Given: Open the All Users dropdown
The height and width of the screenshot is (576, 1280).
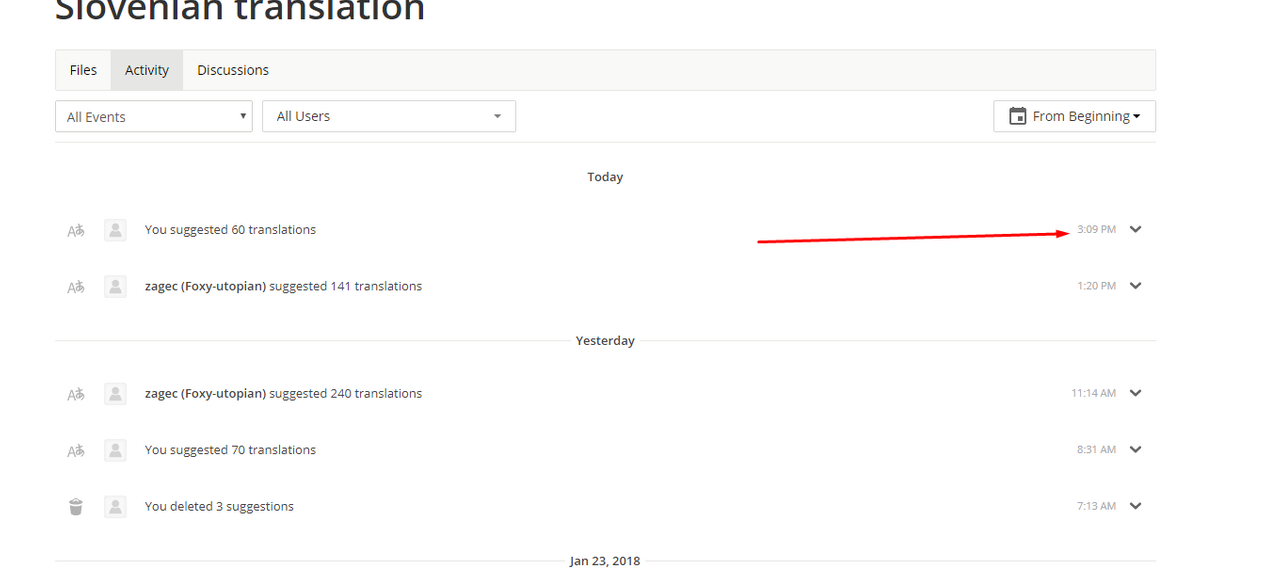Looking at the screenshot, I should point(389,116).
